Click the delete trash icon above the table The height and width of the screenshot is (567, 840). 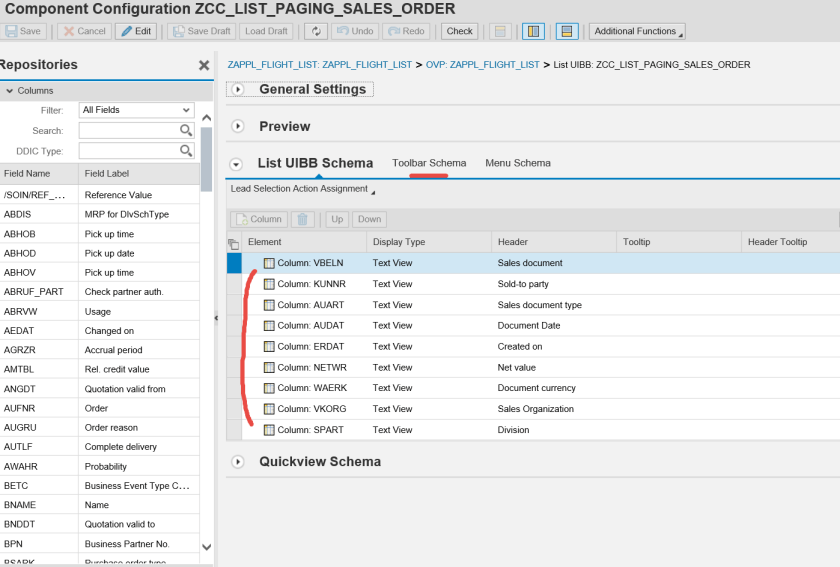click(x=304, y=219)
